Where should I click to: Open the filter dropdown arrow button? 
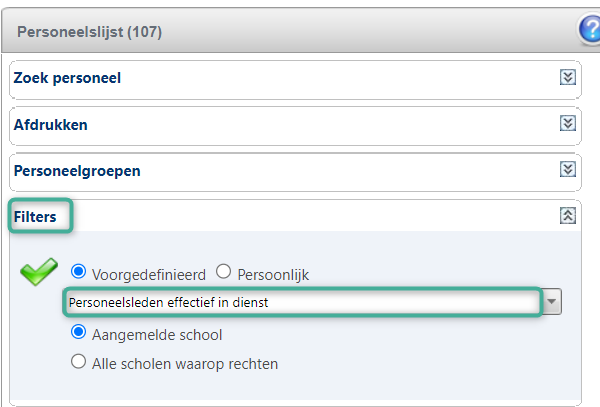click(551, 302)
